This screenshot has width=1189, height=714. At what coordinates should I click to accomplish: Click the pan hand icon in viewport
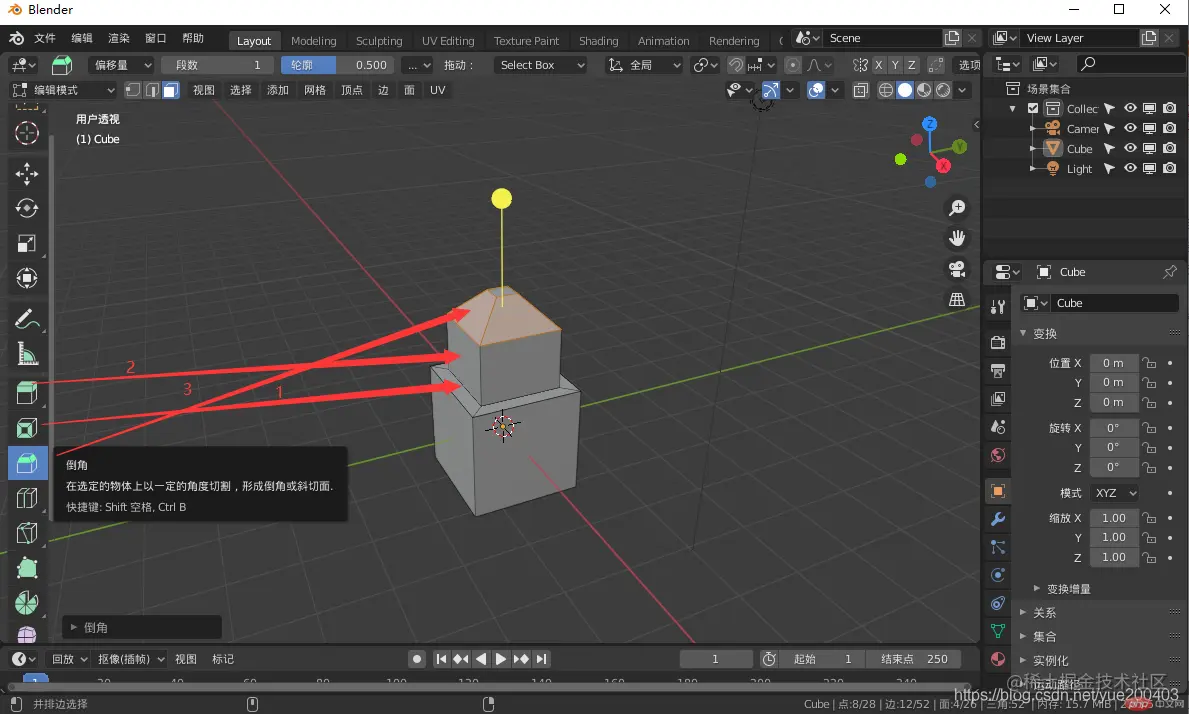tap(957, 238)
